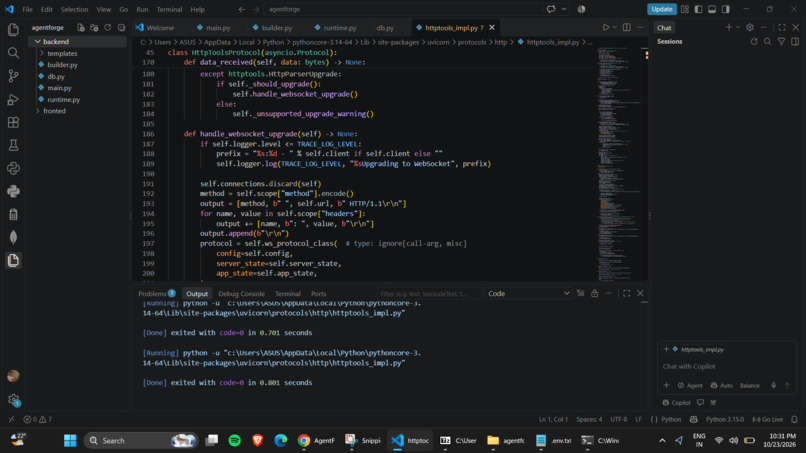This screenshot has height=453, width=806.
Task: Maximize the Output panel size
Action: pyautogui.click(x=627, y=293)
